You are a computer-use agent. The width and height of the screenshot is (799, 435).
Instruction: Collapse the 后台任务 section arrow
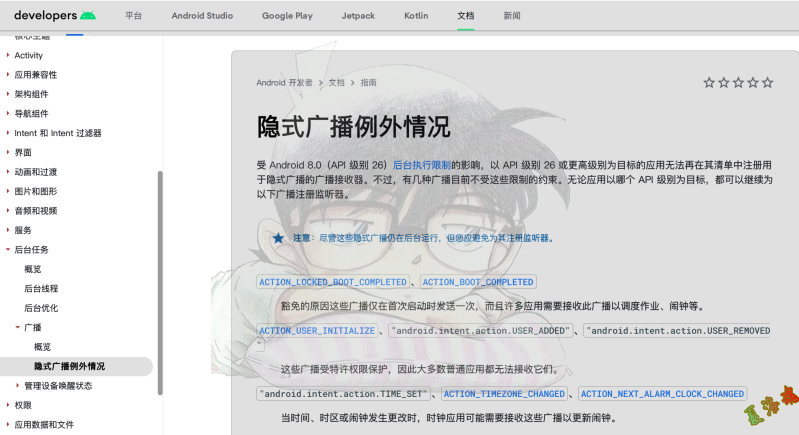(x=8, y=250)
